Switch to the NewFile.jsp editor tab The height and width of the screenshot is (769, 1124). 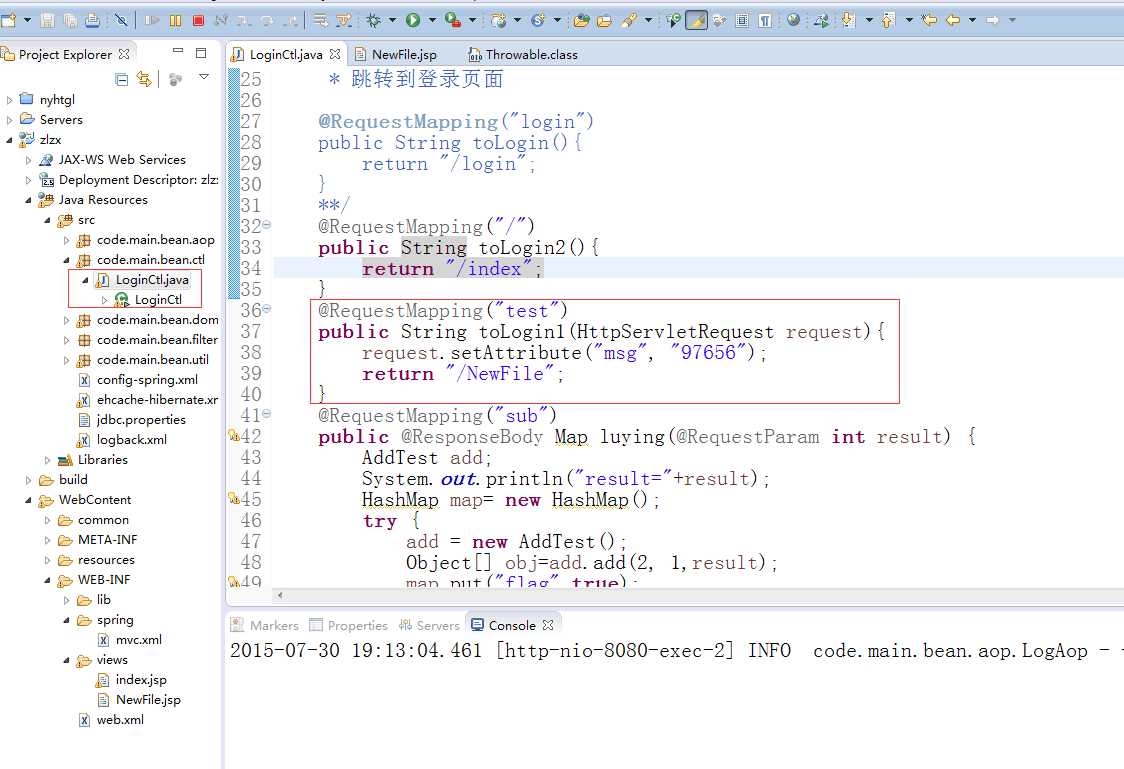(402, 54)
